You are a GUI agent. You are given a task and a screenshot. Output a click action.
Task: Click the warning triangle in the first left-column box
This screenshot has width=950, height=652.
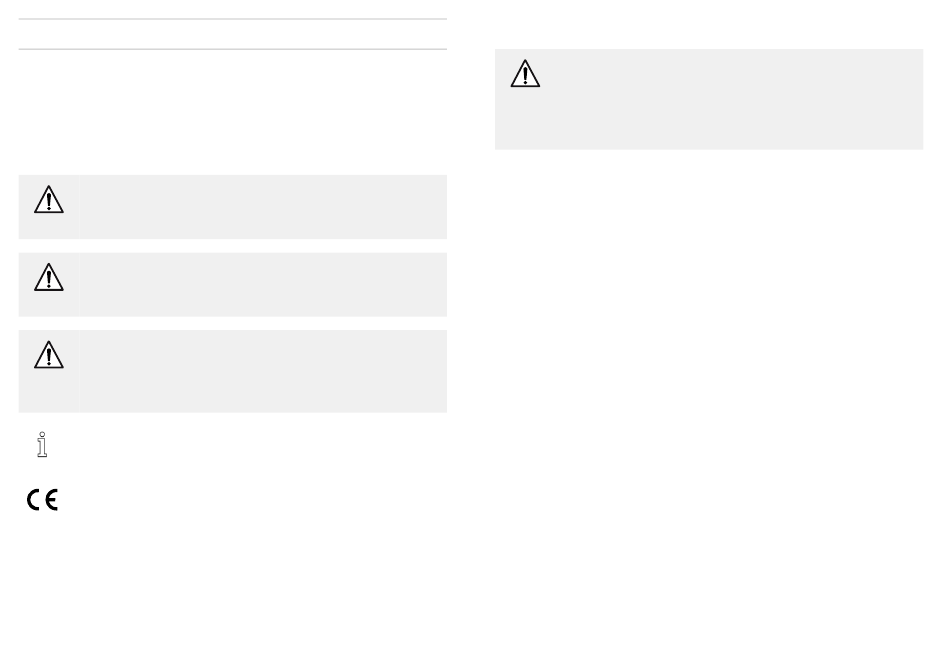49,200
